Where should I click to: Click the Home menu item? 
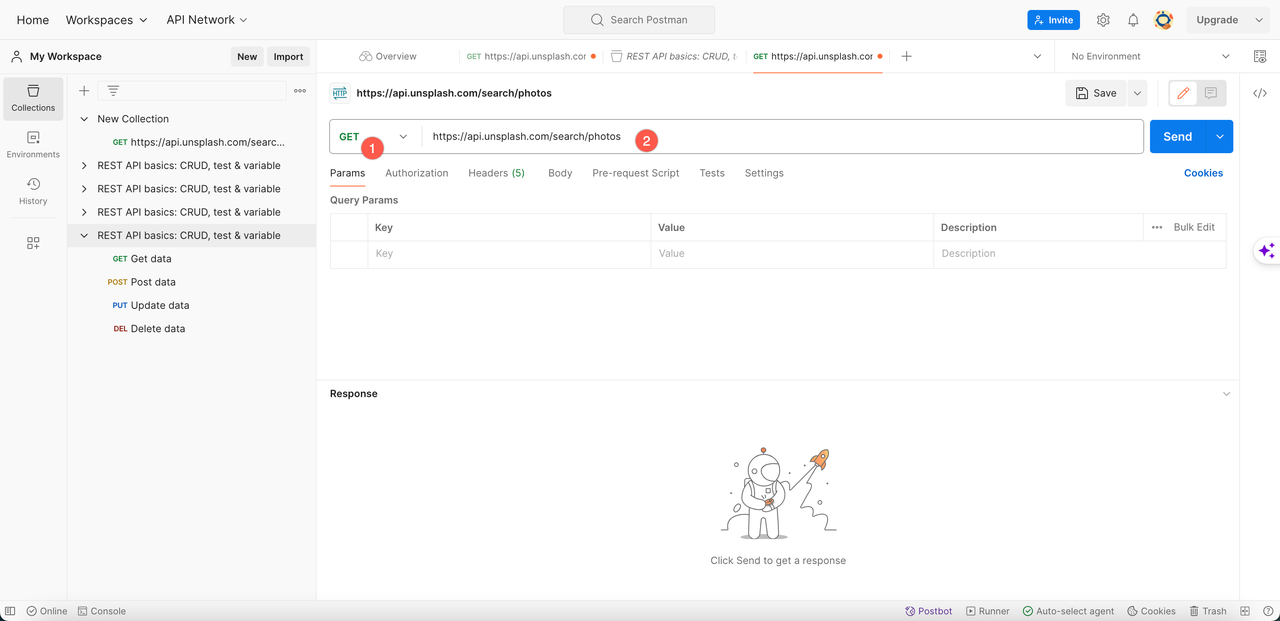tap(33, 20)
